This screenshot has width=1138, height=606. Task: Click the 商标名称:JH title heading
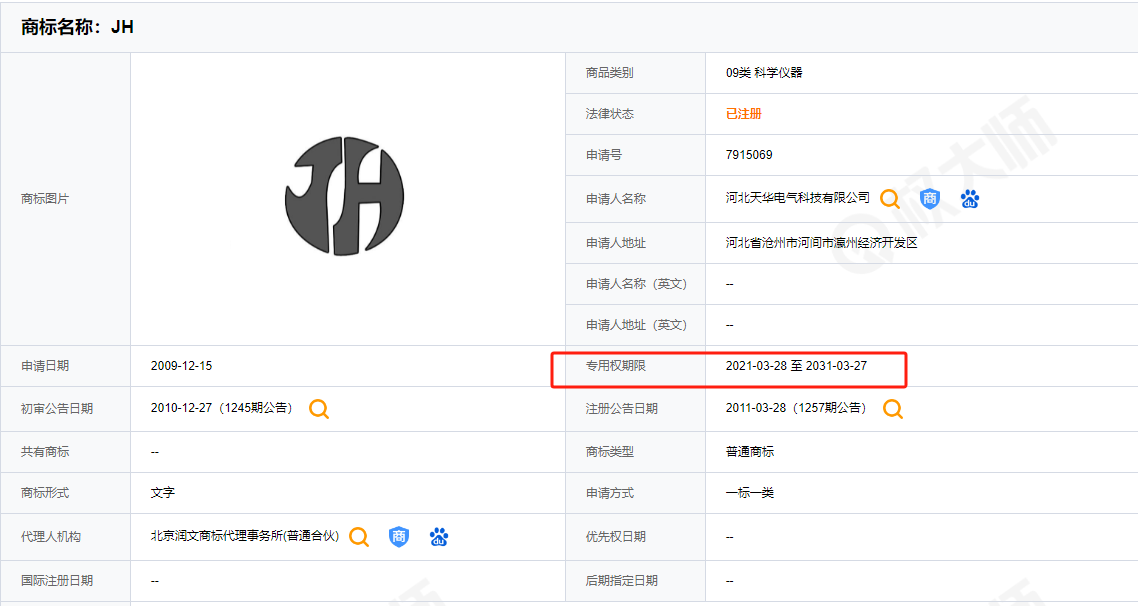[x=78, y=28]
